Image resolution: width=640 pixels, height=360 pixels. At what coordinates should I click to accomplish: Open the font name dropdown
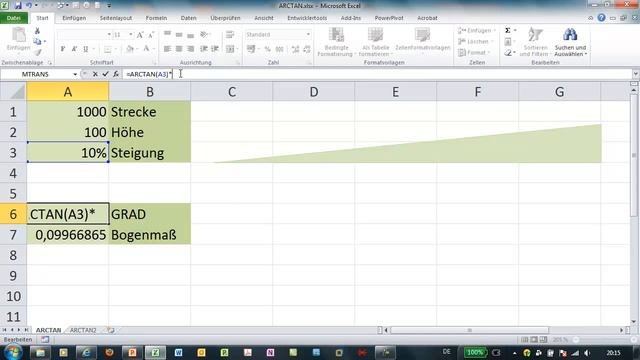pos(109,35)
